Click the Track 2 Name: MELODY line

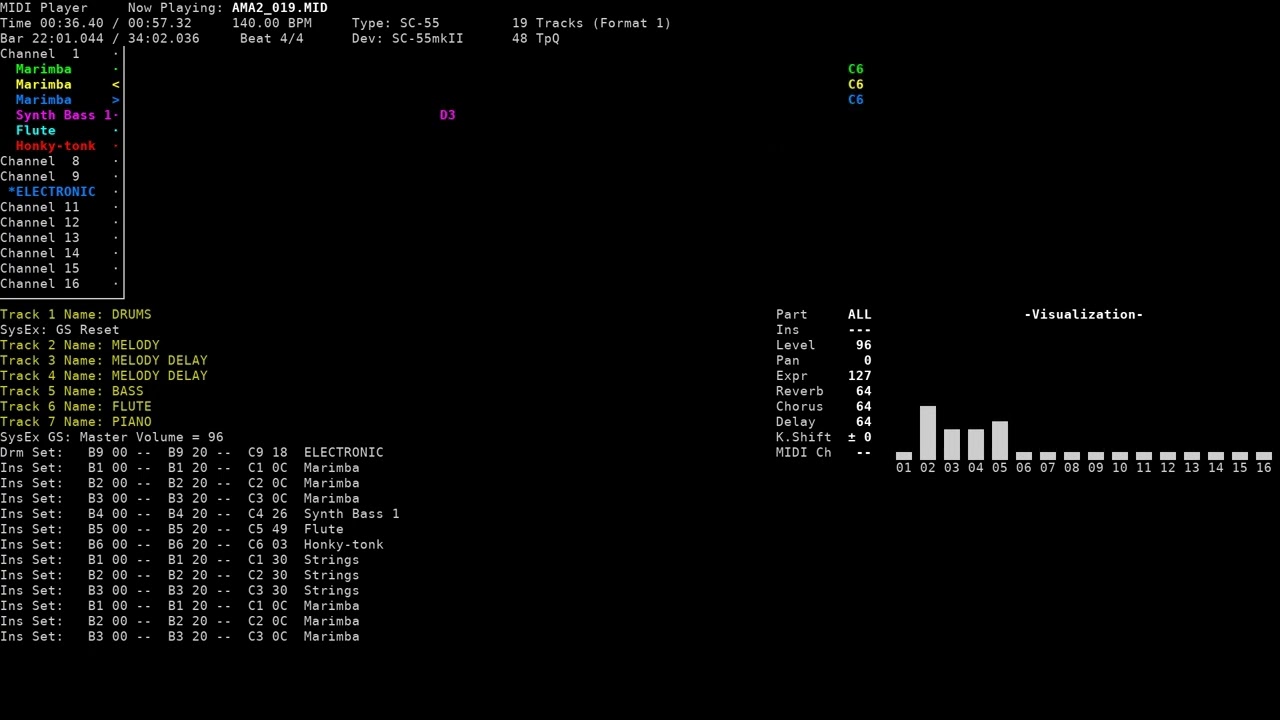point(80,345)
